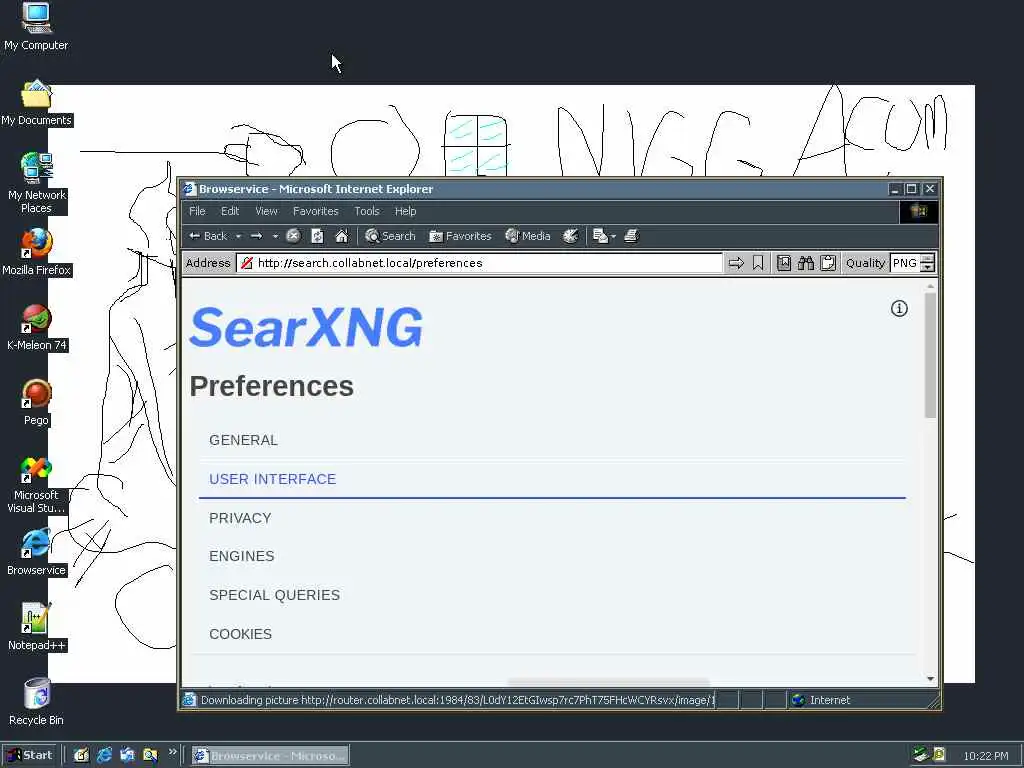Image resolution: width=1024 pixels, height=768 pixels.
Task: Select the K-Meleon 74 desktop shortcut
Action: coord(37,328)
